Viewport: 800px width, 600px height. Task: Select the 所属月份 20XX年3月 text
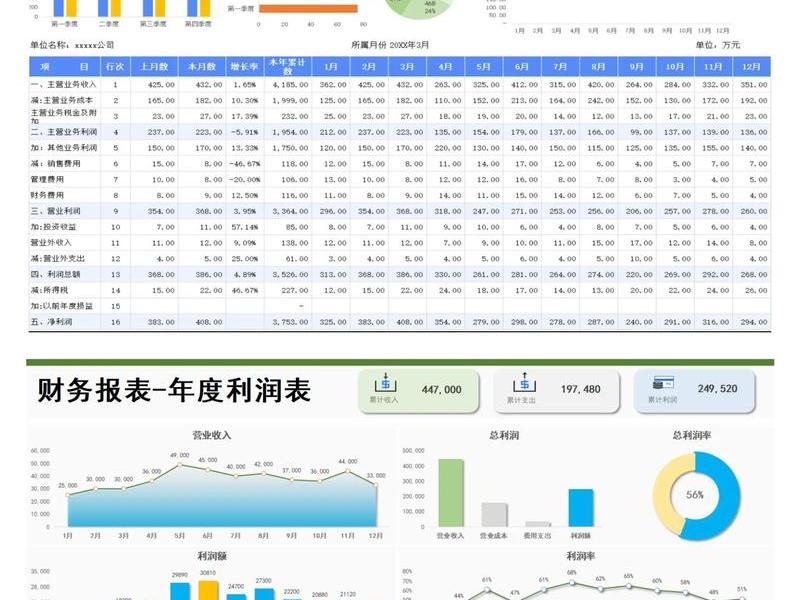390,45
